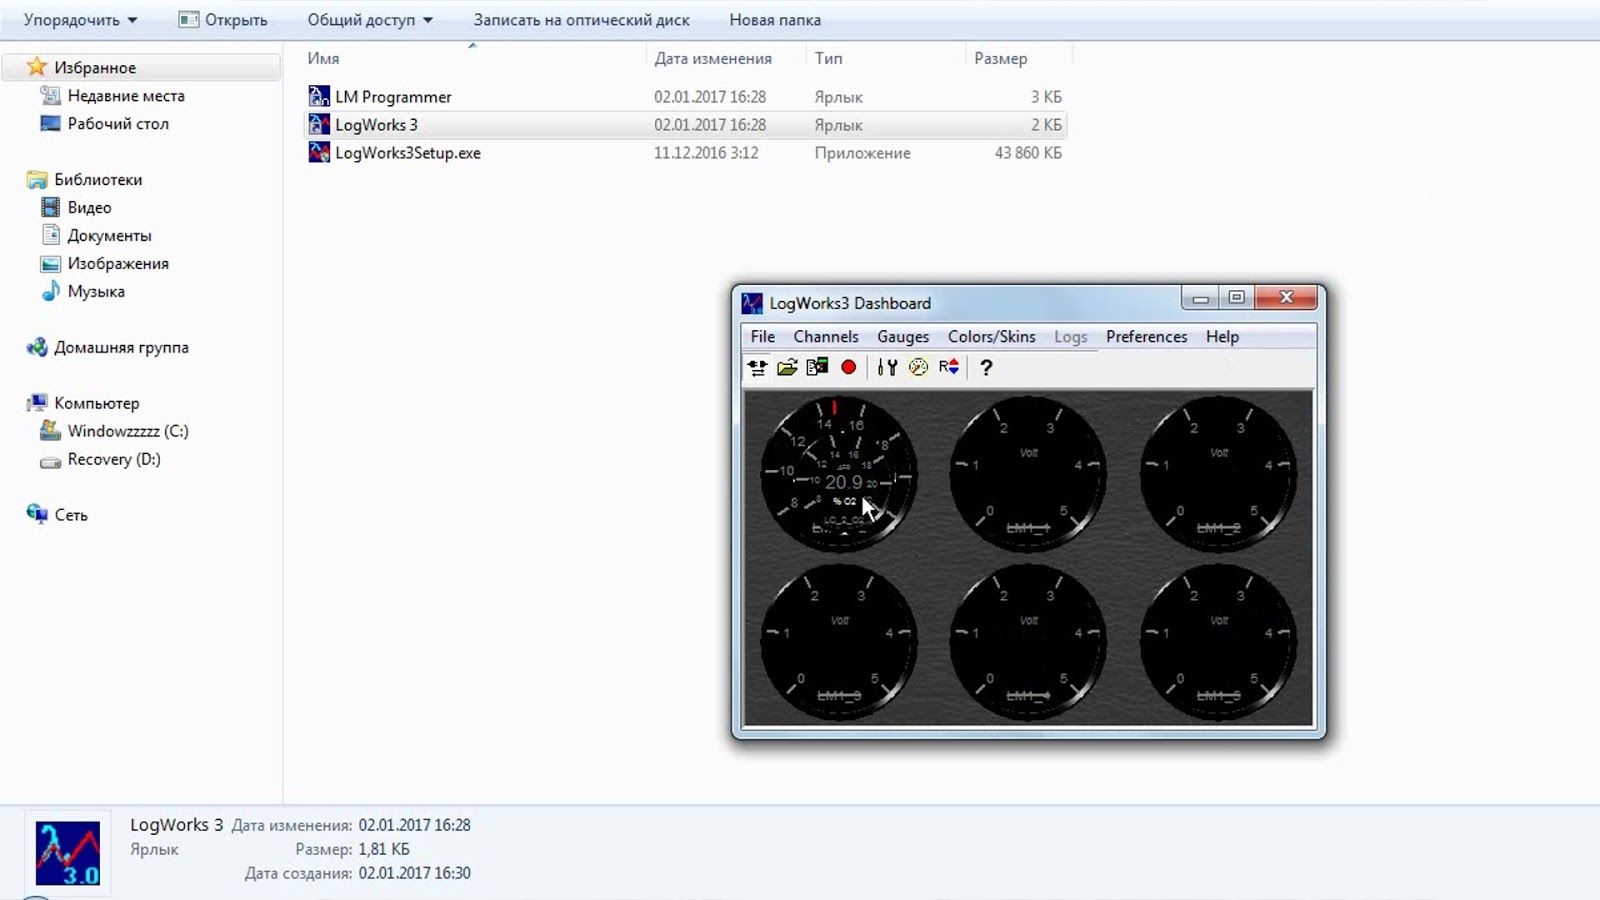Click the LogWorks 3 shortcut icon
This screenshot has height=900, width=1600.
point(319,124)
